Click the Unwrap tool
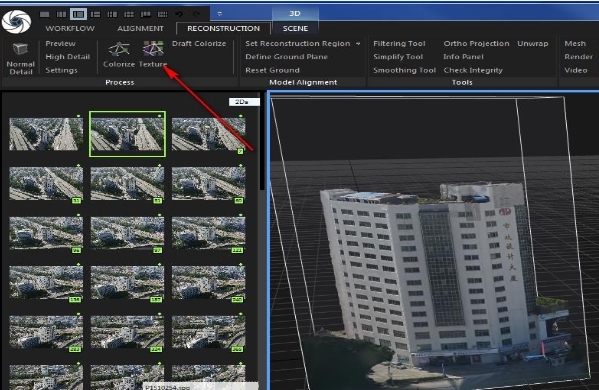The height and width of the screenshot is (390, 599). point(533,44)
